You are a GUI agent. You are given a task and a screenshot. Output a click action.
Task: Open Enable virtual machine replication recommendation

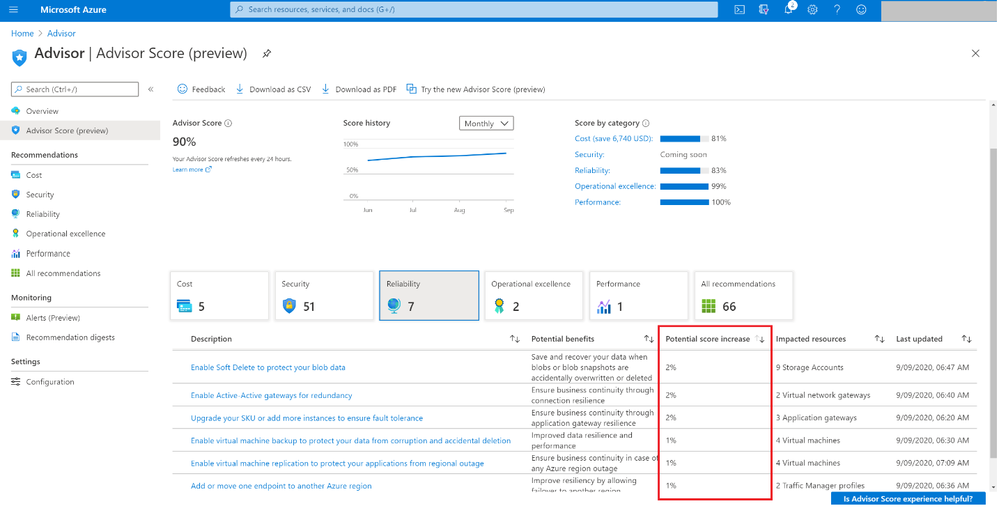click(x=337, y=464)
